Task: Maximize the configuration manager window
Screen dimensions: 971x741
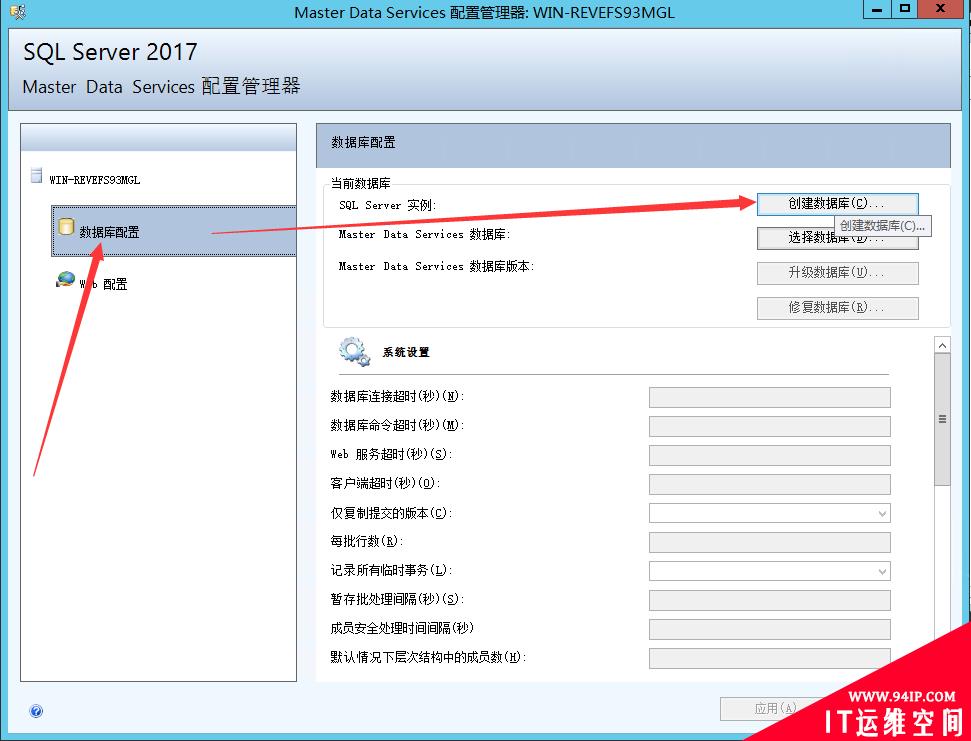Action: [905, 9]
